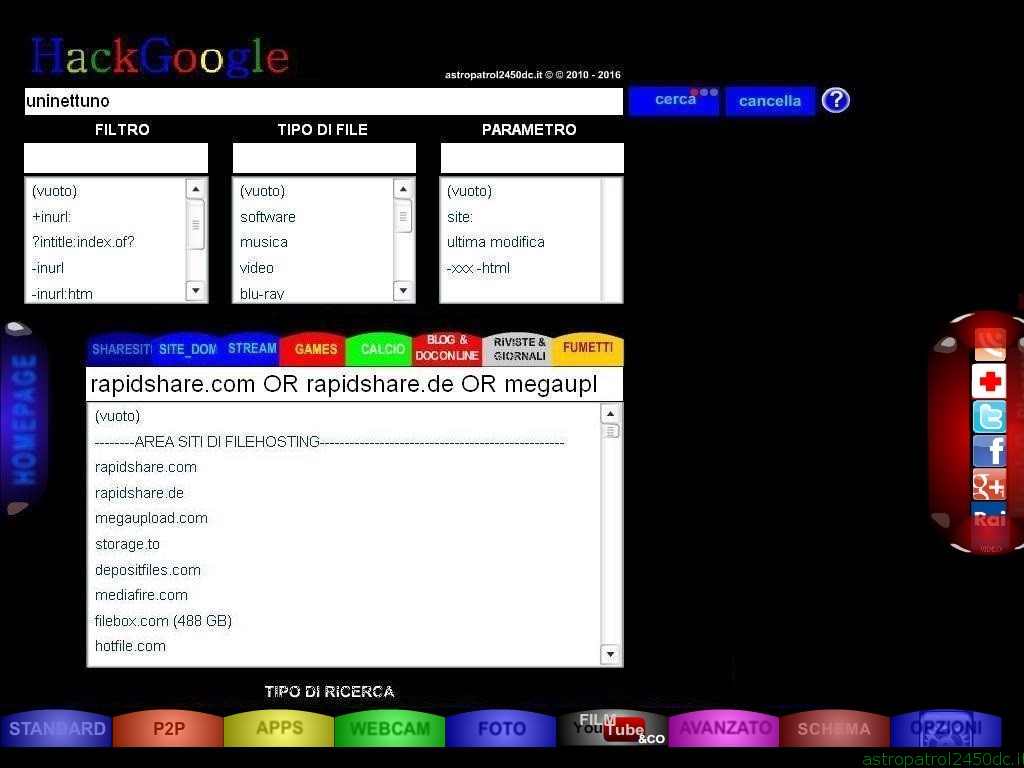Open the blue question mark help icon
This screenshot has width=1024, height=768.
click(836, 101)
